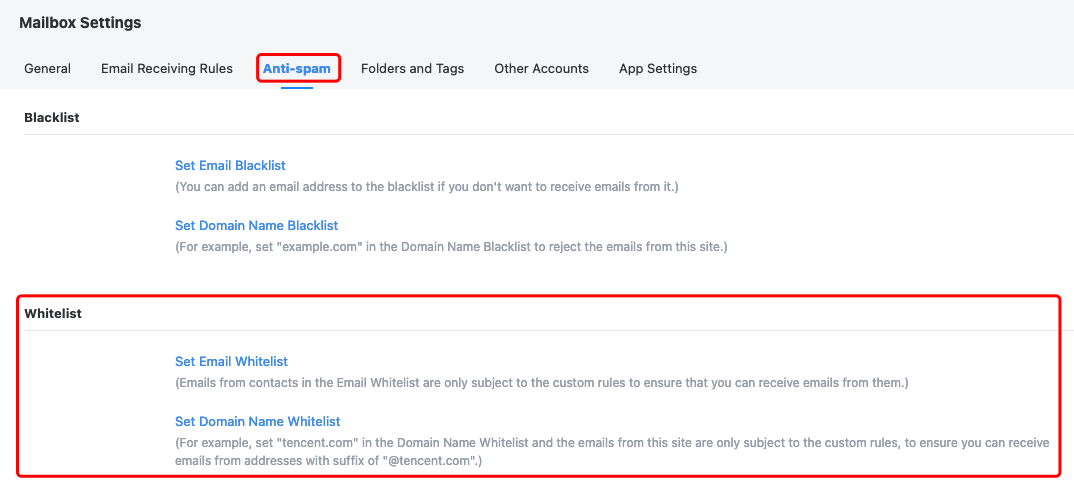Open the Other Accounts tab
1074x480 pixels.
(x=541, y=69)
